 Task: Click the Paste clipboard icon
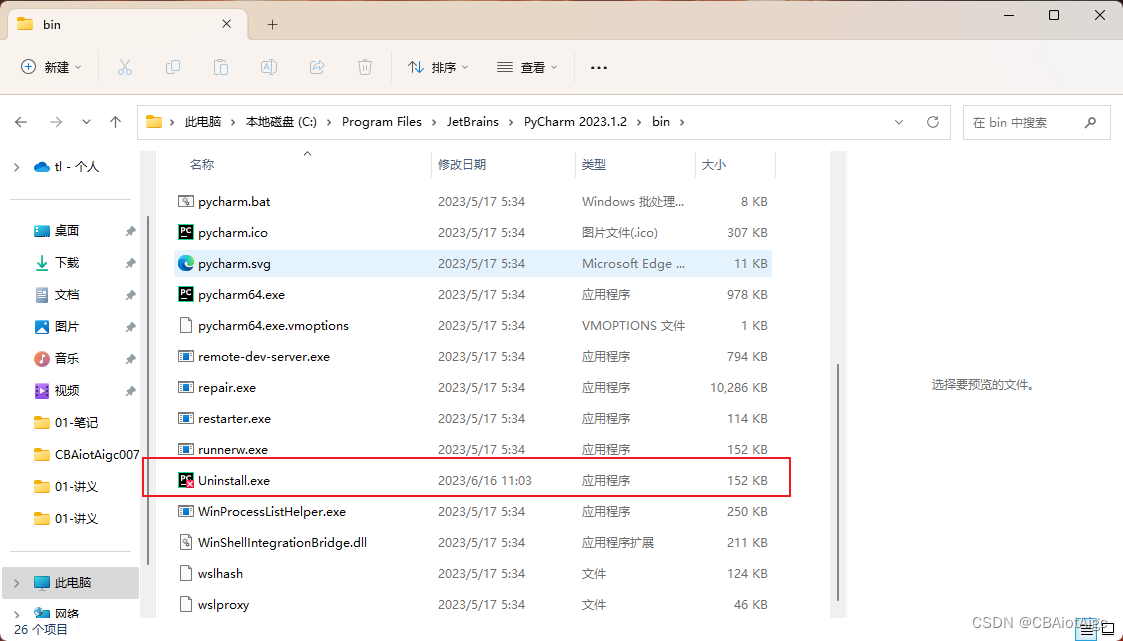(221, 67)
